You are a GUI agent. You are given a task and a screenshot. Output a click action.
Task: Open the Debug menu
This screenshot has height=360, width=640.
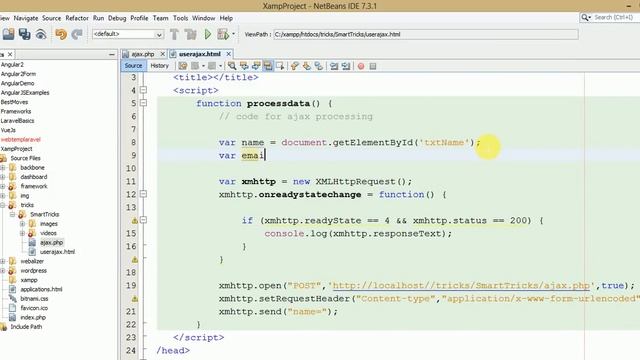[117, 18]
